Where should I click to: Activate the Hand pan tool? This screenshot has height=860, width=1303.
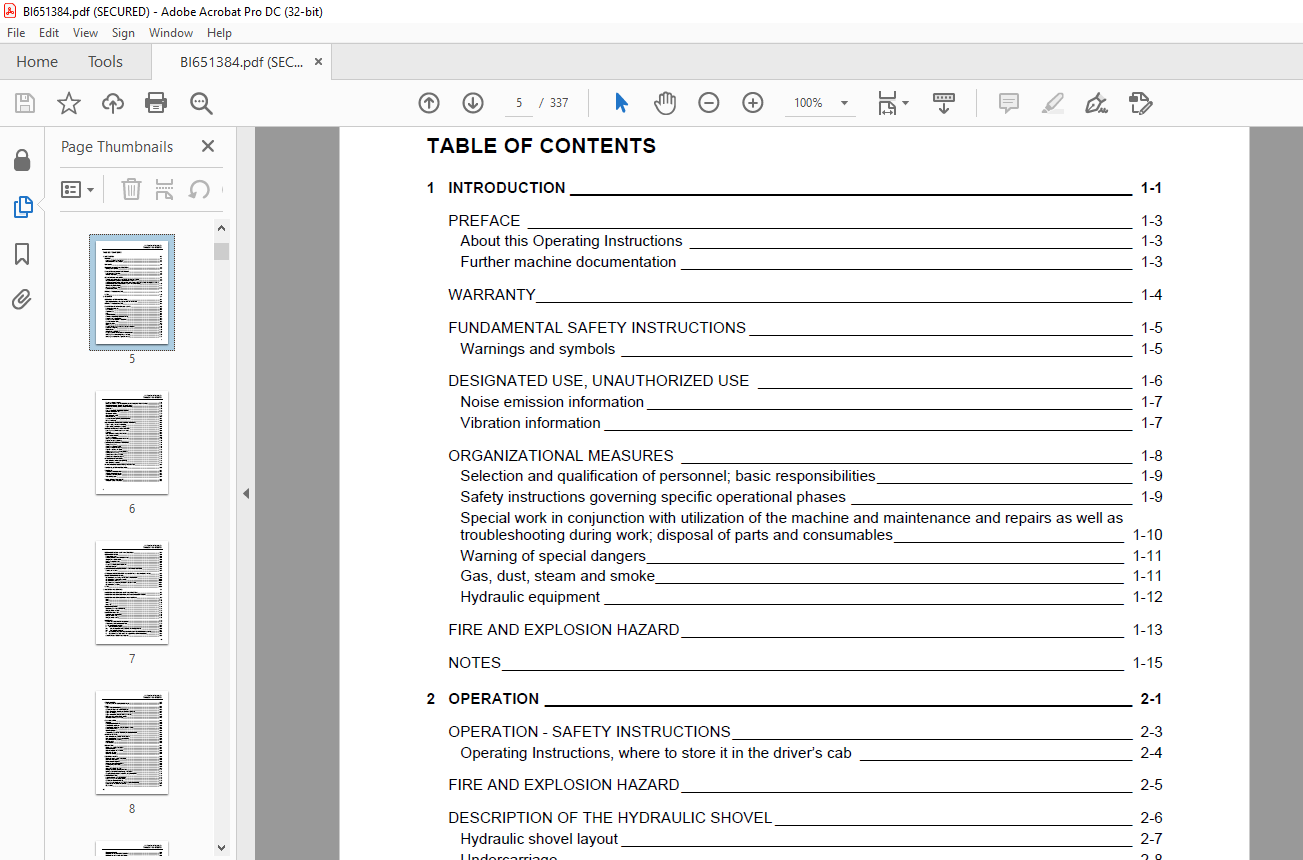pyautogui.click(x=665, y=103)
